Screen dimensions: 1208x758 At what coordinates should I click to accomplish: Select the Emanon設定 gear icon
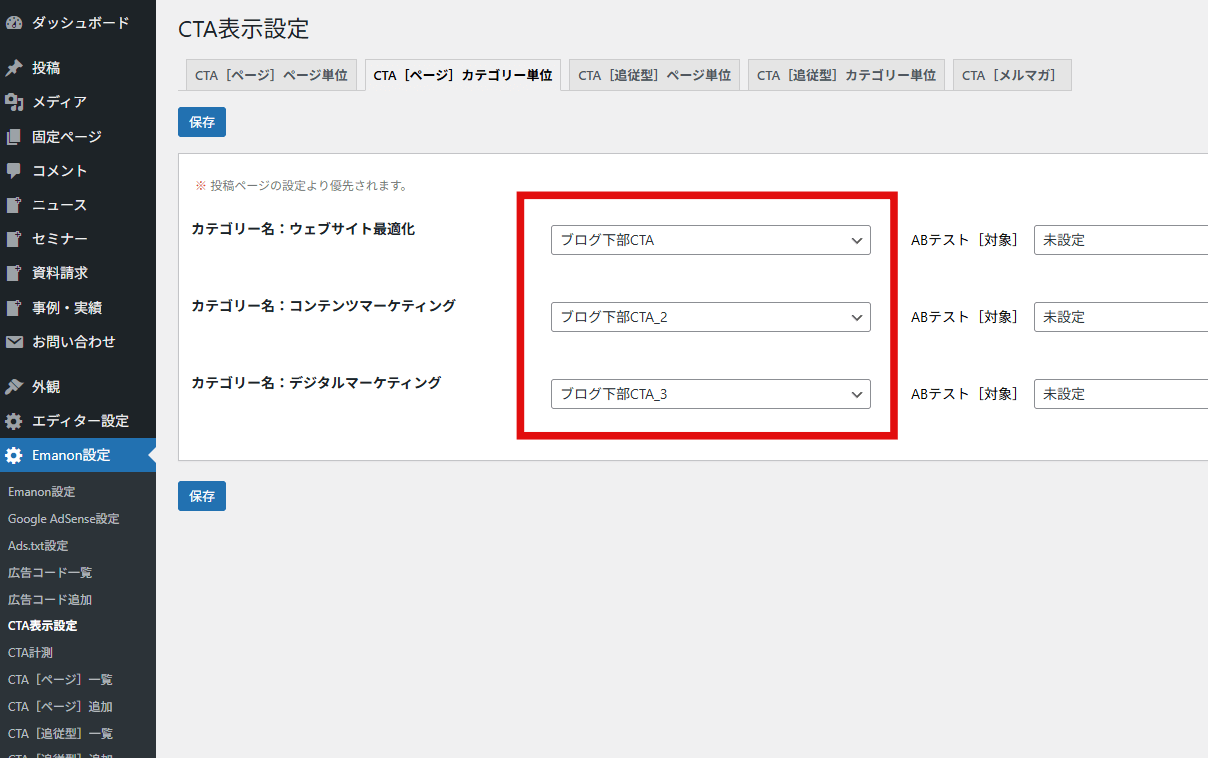click(x=14, y=454)
